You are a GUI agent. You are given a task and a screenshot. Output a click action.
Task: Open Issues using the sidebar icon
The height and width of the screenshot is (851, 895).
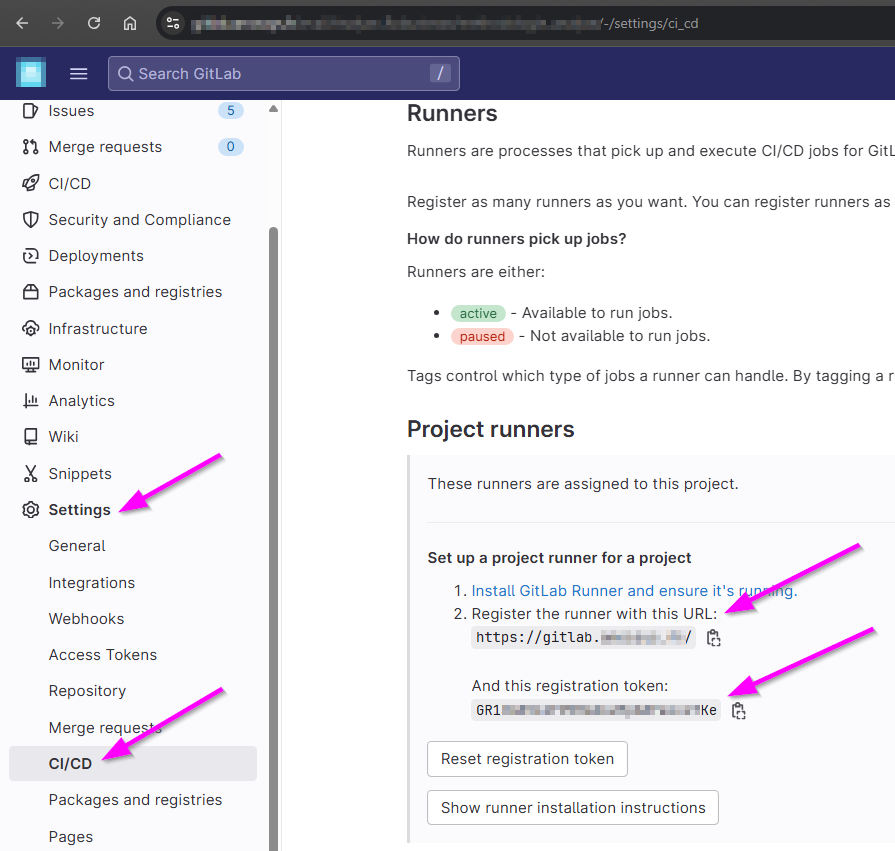coord(28,110)
